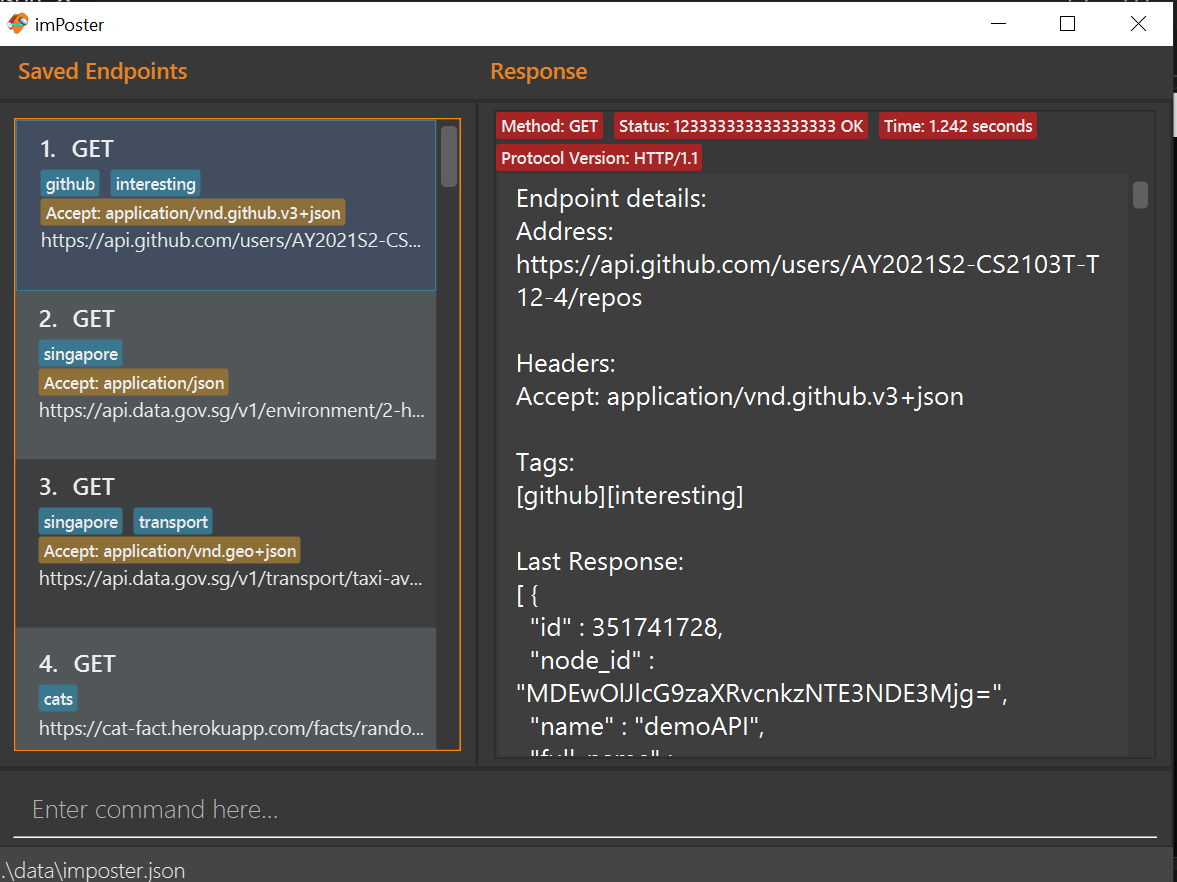Click the [github][interesting] tags text
This screenshot has width=1177, height=882.
tap(630, 495)
